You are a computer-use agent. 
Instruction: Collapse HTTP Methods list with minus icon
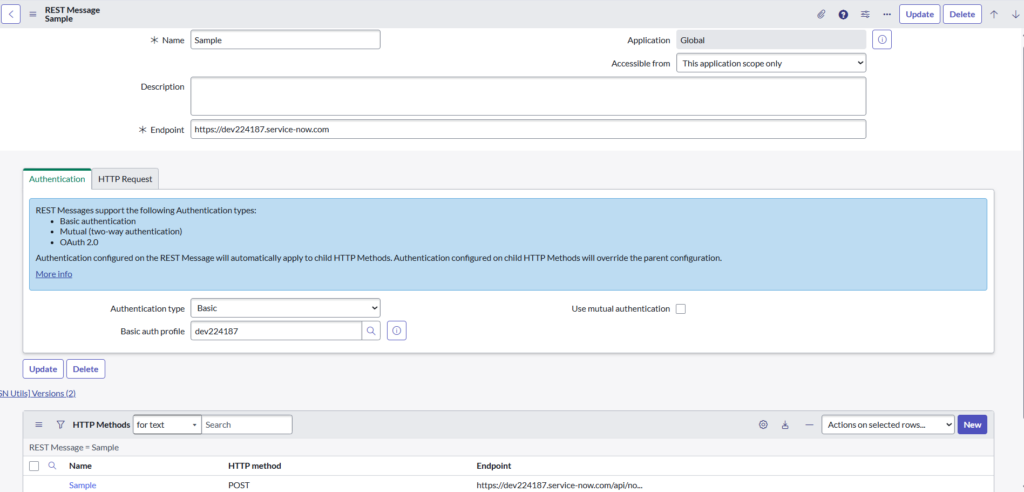click(809, 425)
